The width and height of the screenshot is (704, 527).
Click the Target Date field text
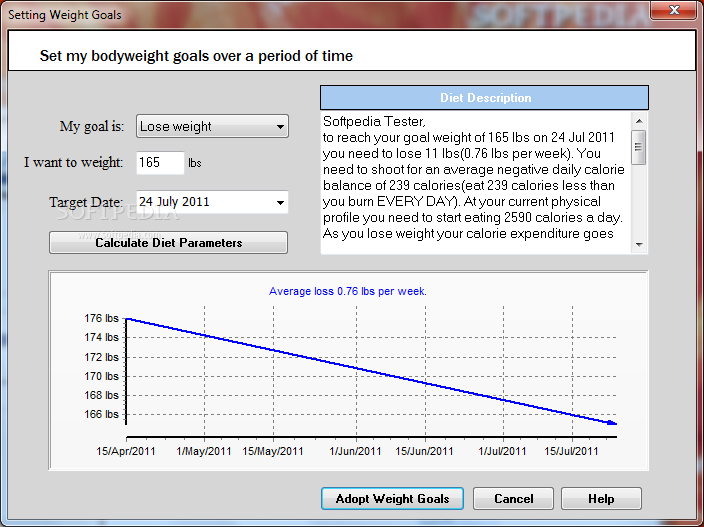point(174,202)
